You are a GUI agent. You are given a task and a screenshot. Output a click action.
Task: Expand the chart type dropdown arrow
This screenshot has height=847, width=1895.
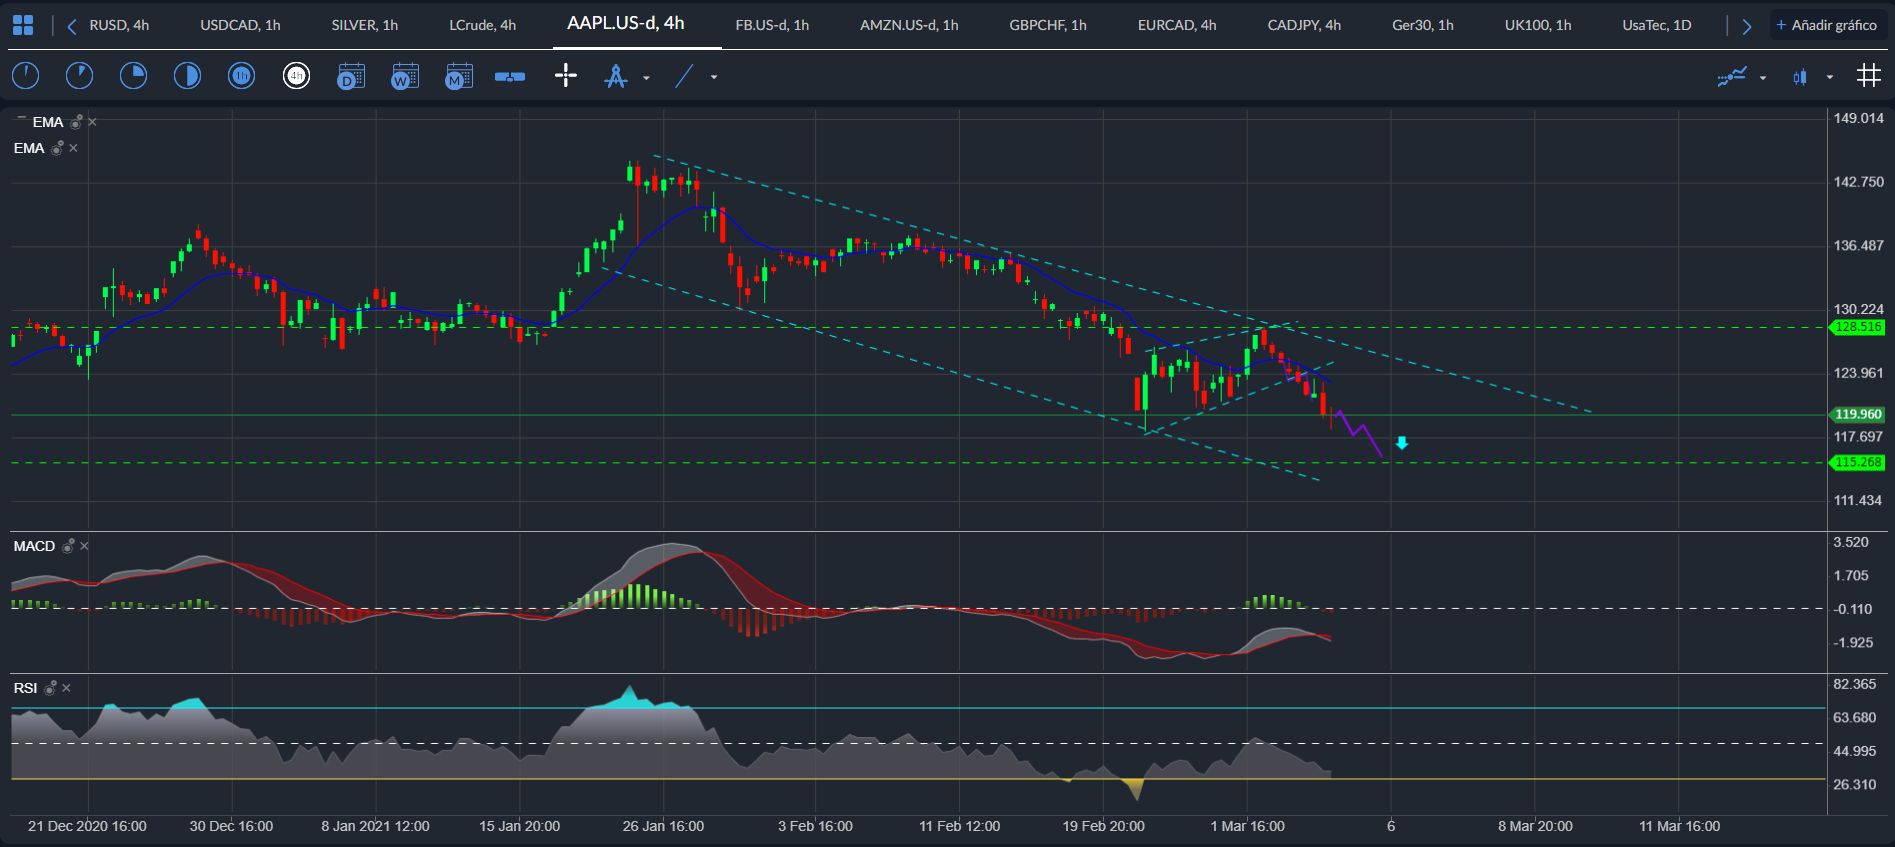[x=1830, y=77]
